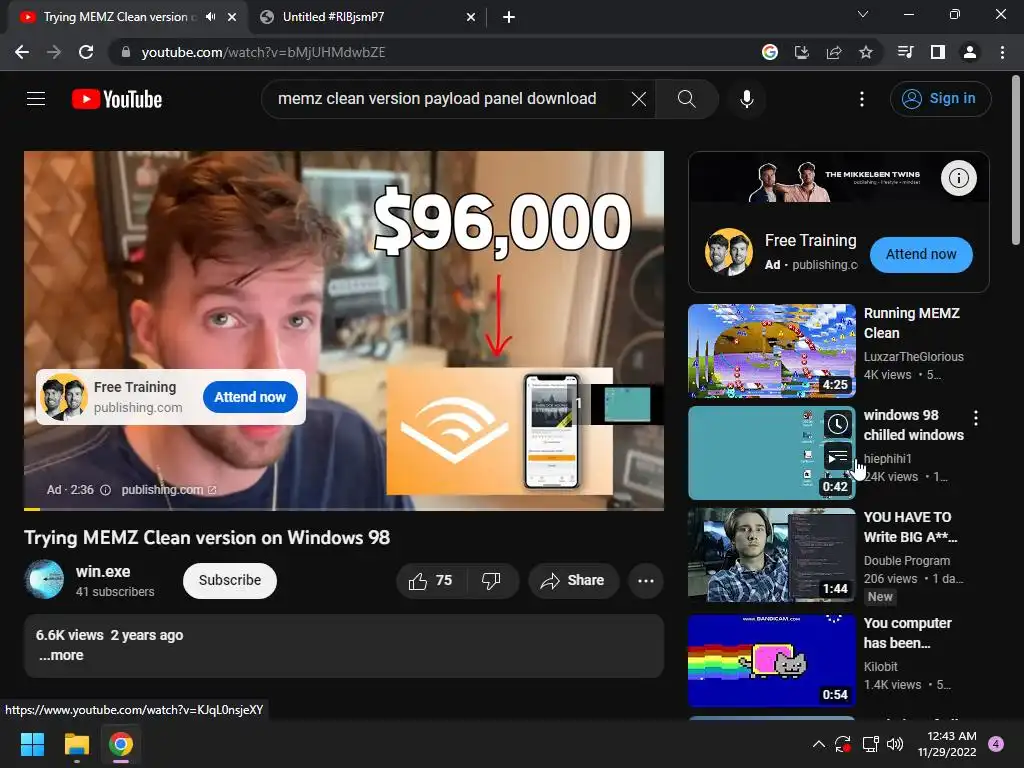The height and width of the screenshot is (768, 1024).
Task: View site information padlock
Action: (126, 52)
